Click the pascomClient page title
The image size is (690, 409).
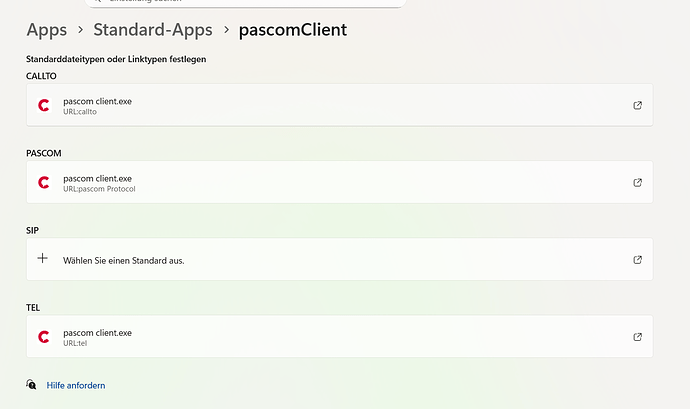[x=293, y=30]
